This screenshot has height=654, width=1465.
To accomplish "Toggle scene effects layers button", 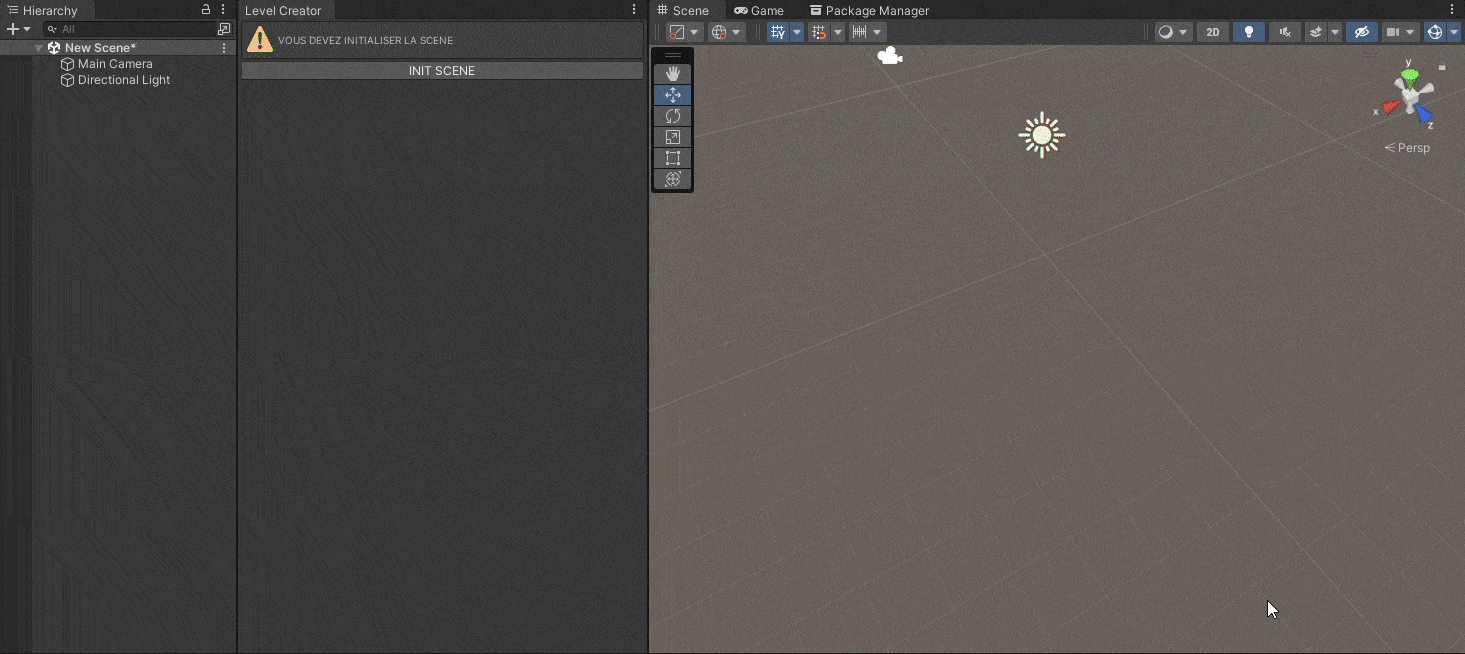I will tap(1316, 32).
